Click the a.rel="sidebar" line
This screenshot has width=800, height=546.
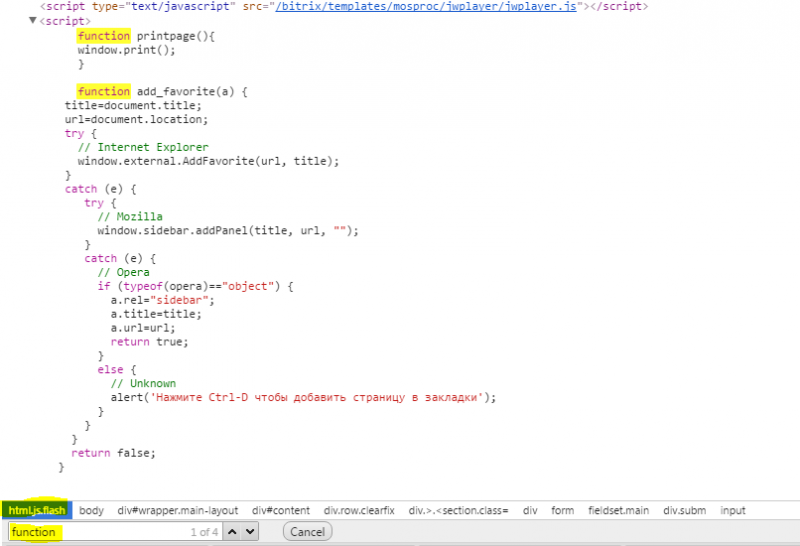[x=163, y=300]
